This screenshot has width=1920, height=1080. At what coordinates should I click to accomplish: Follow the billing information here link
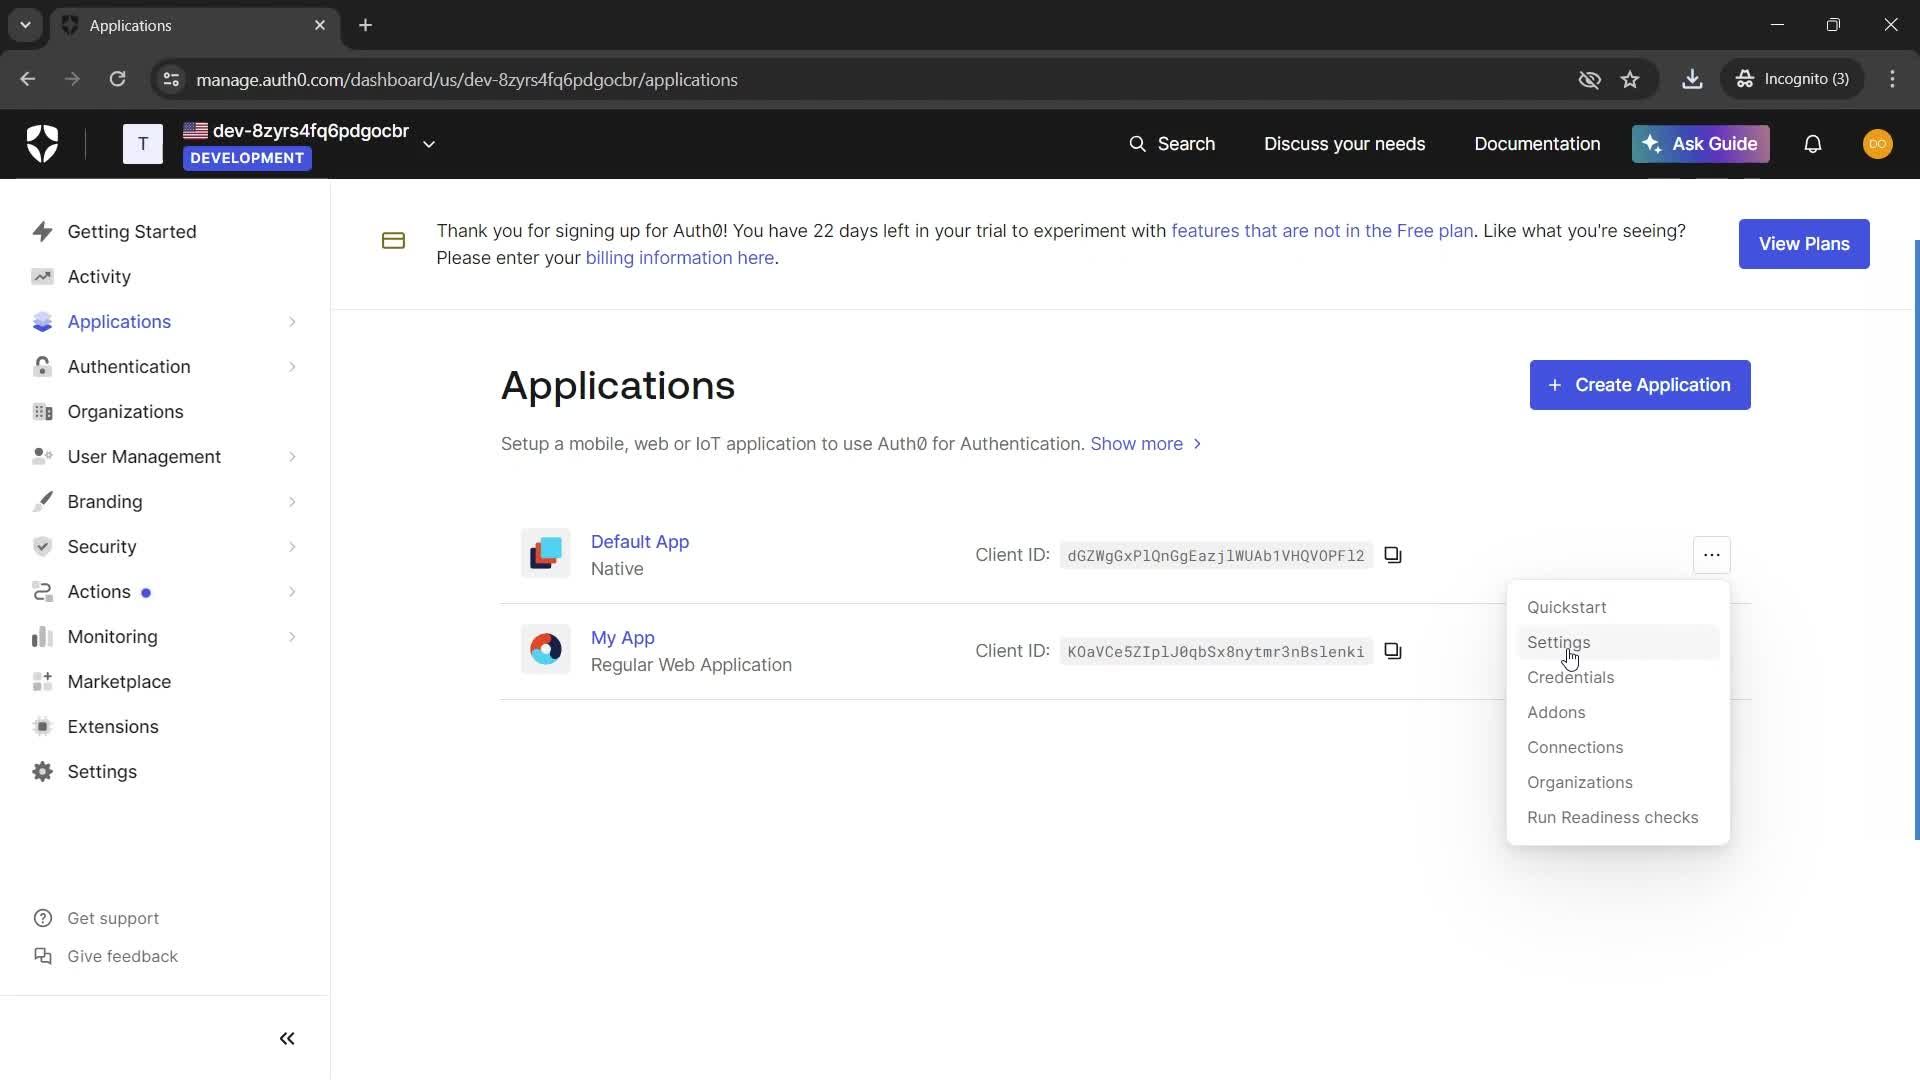coord(680,258)
